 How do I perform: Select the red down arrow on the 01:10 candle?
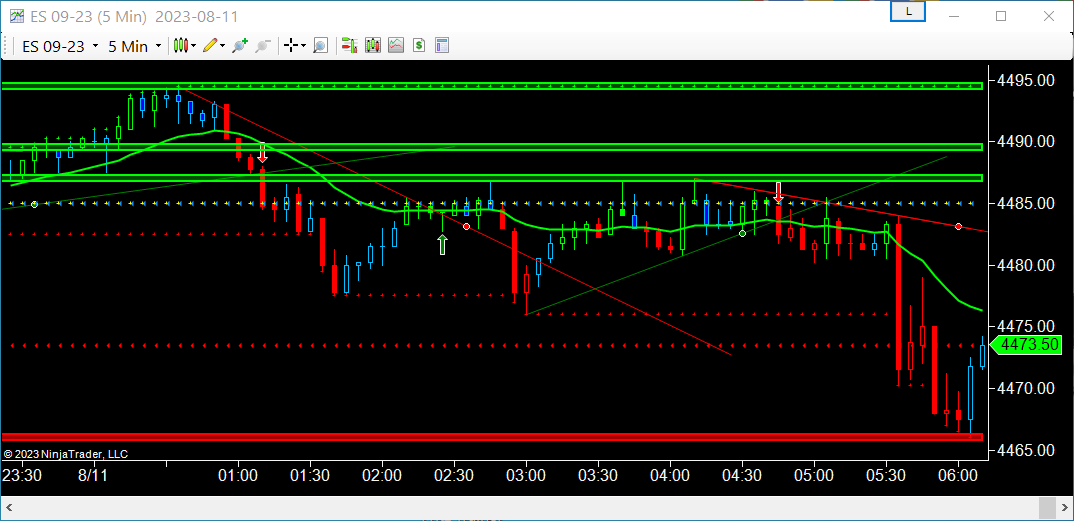coord(262,152)
